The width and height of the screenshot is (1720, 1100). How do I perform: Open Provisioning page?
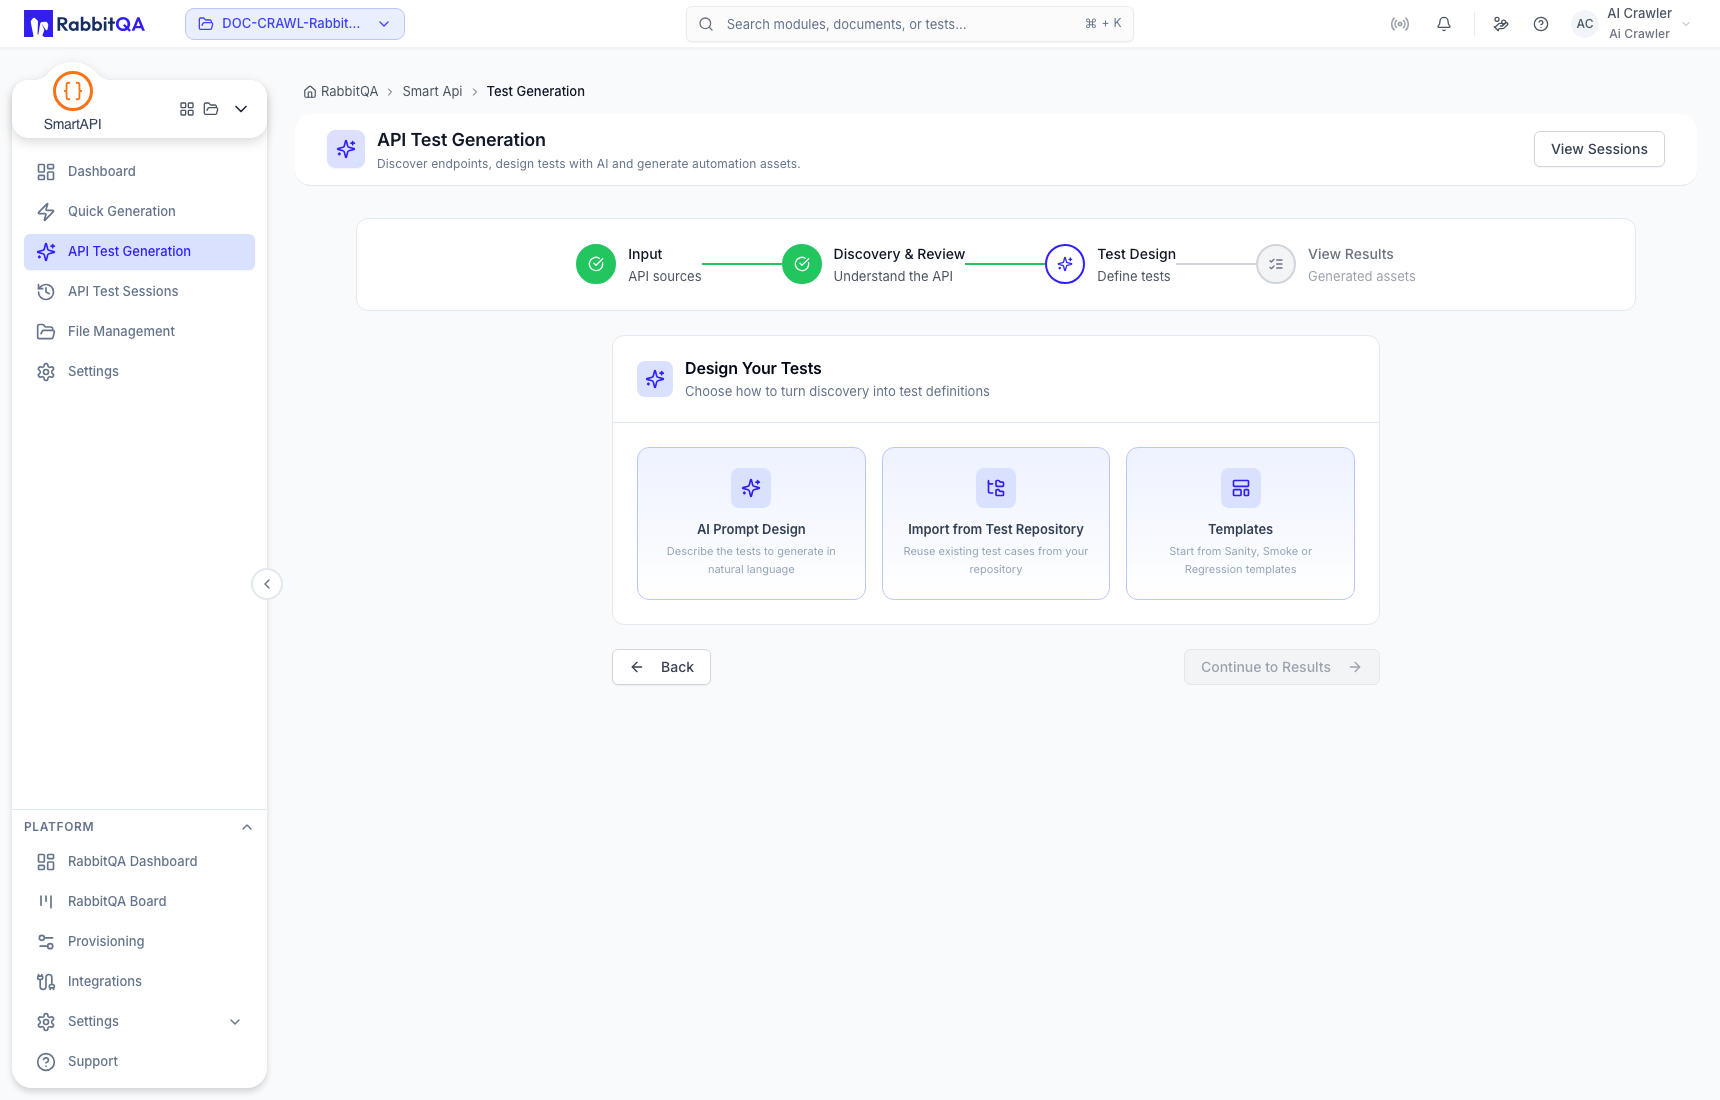click(139, 942)
